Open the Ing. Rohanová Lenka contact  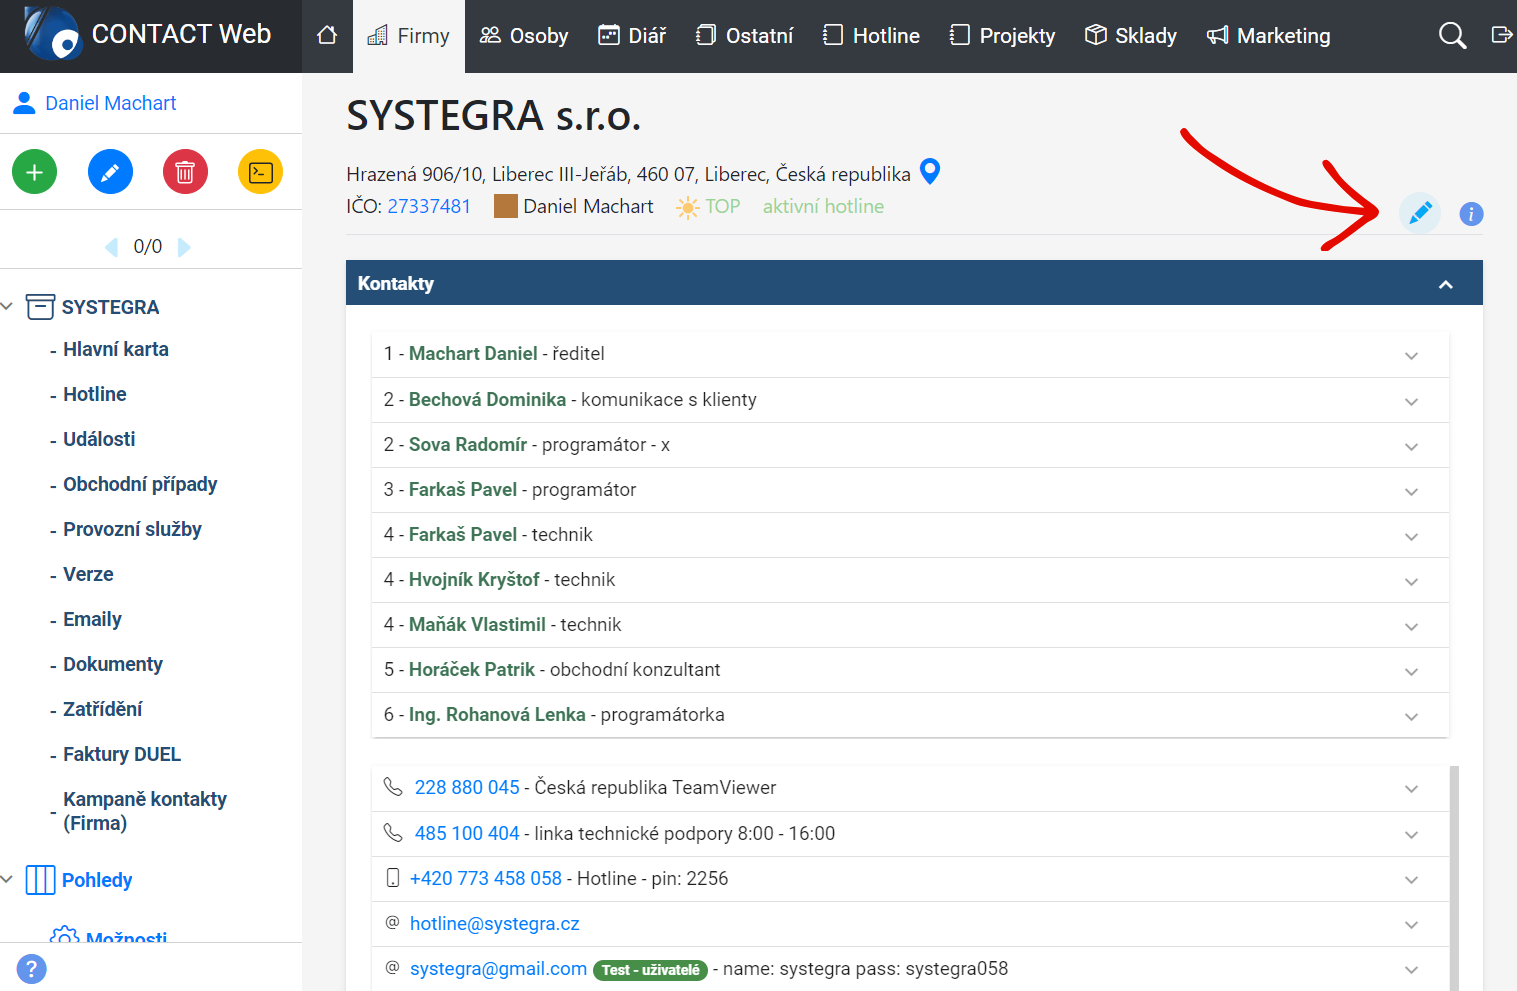coord(497,715)
